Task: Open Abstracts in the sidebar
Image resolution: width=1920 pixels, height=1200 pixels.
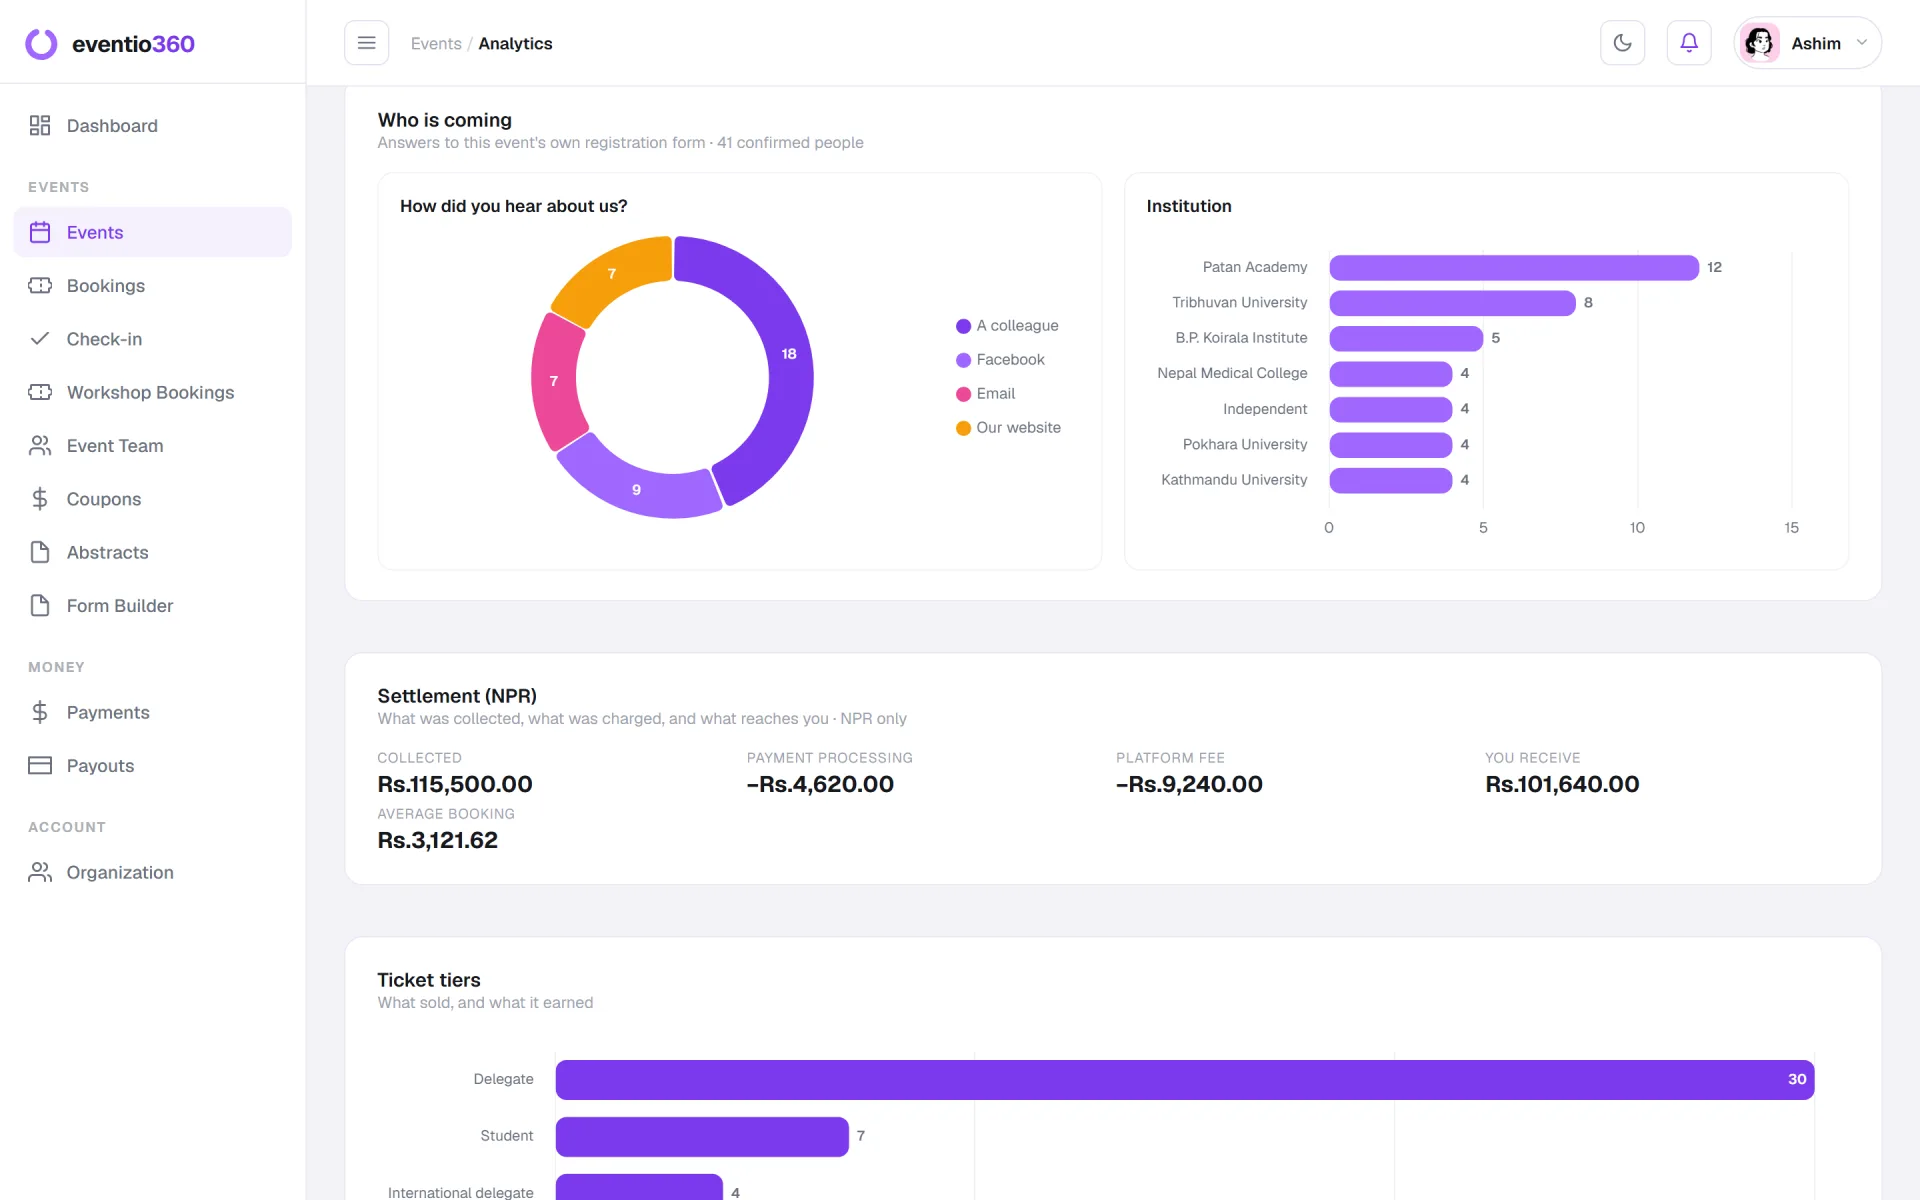Action: 152,552
